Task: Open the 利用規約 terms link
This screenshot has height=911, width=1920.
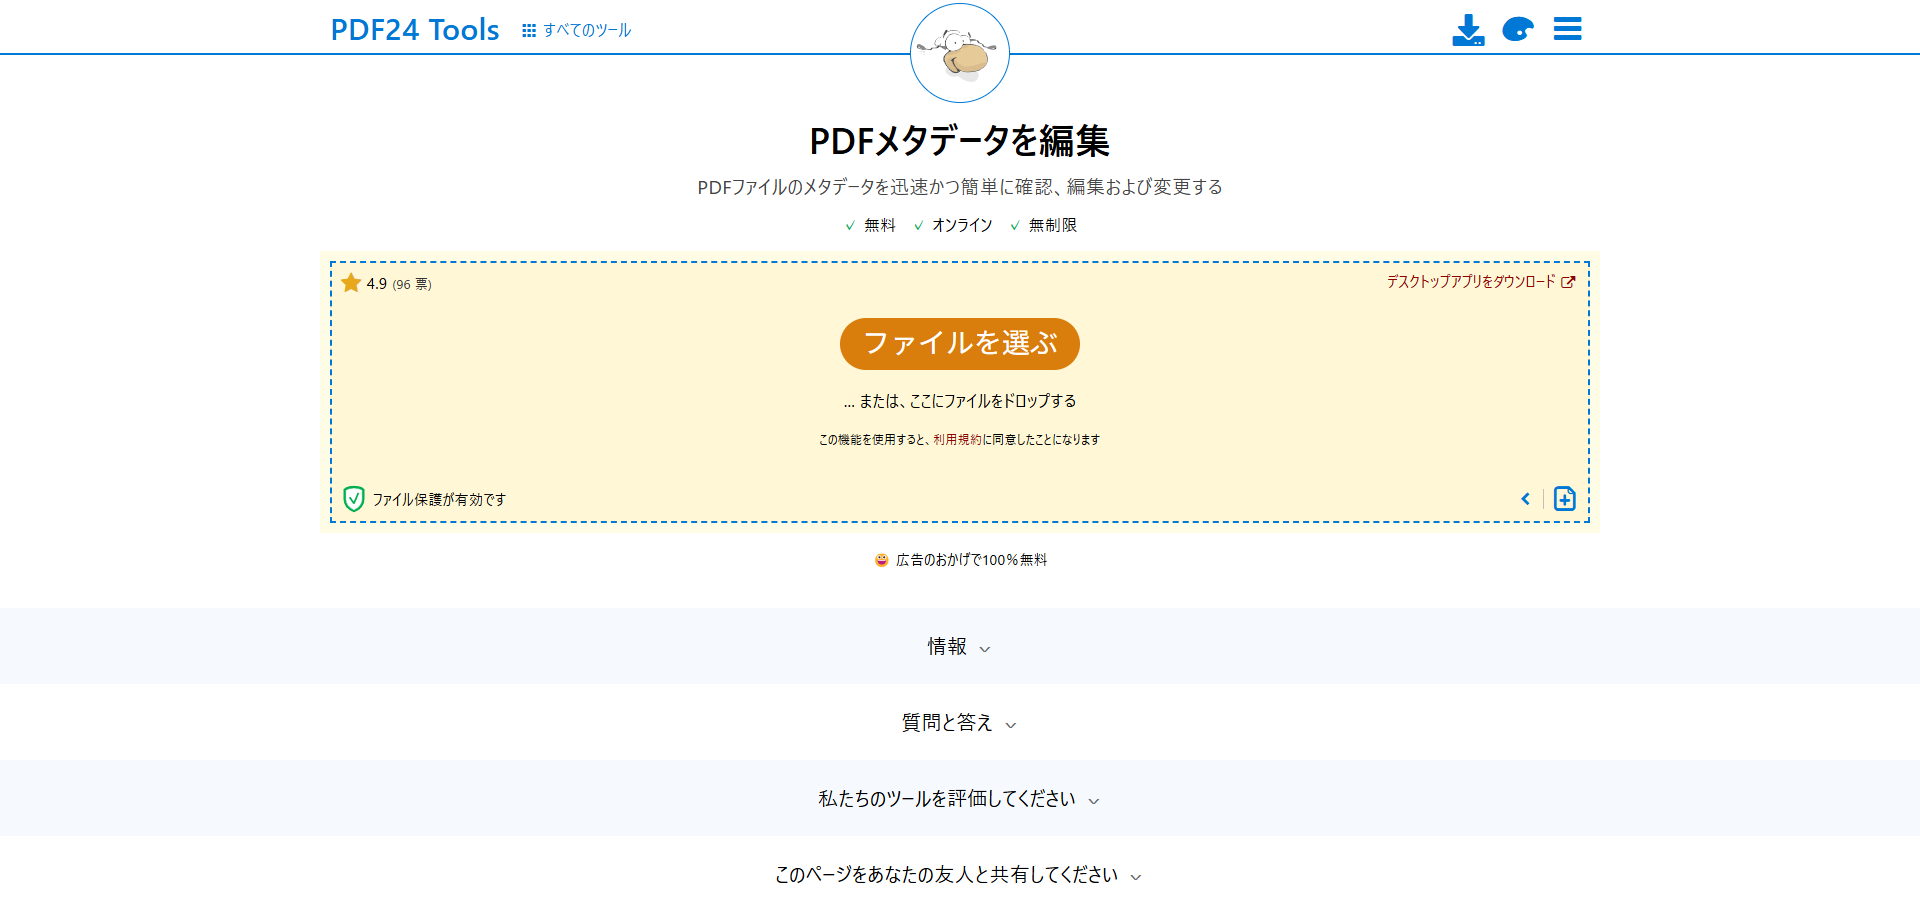Action: coord(957,440)
